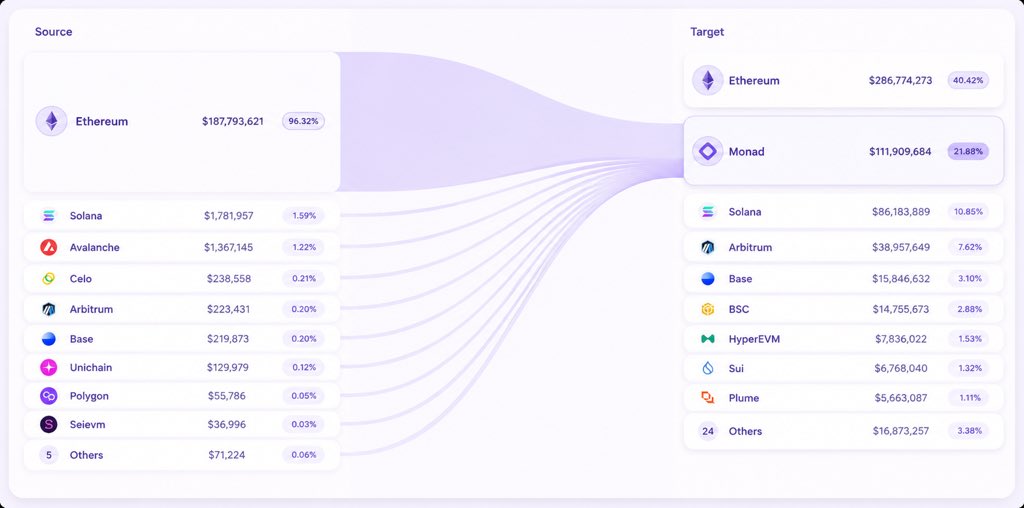Click the 0.06% Others source percentage

pyautogui.click(x=303, y=455)
